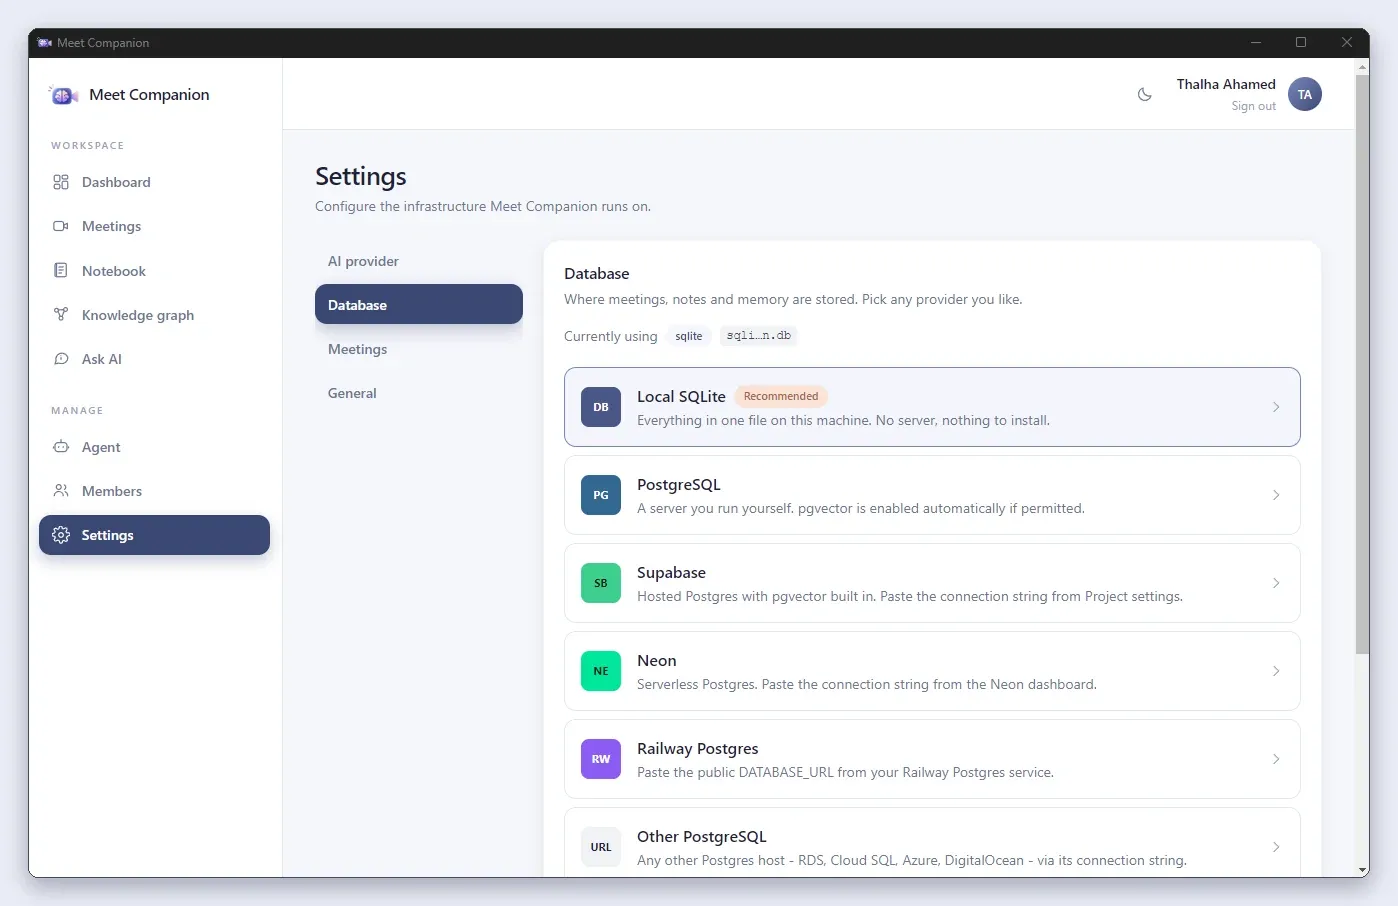Switch to the AI provider settings tab
1398x906 pixels.
pos(419,261)
